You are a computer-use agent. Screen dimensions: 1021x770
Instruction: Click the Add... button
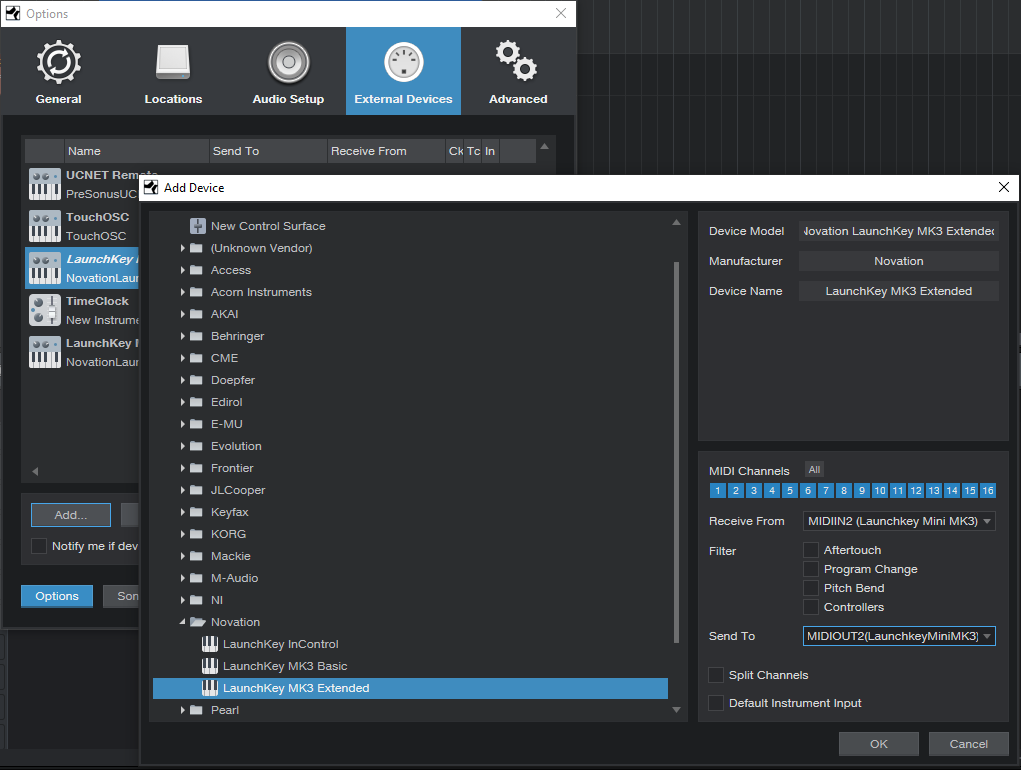click(71, 515)
